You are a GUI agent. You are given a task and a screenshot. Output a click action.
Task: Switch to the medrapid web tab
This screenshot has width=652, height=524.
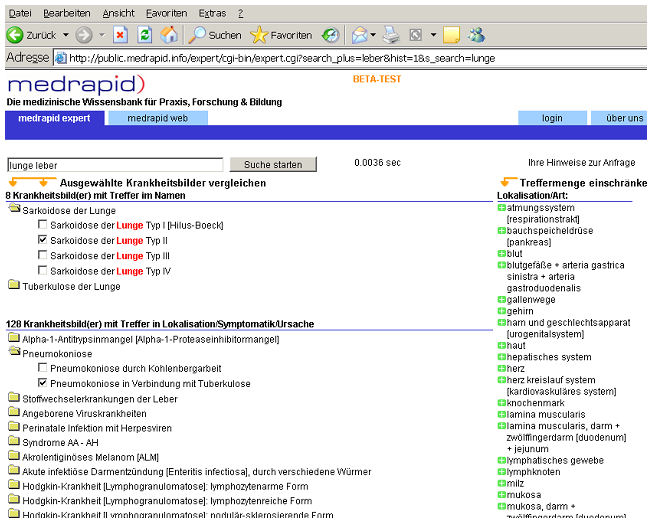[158, 118]
